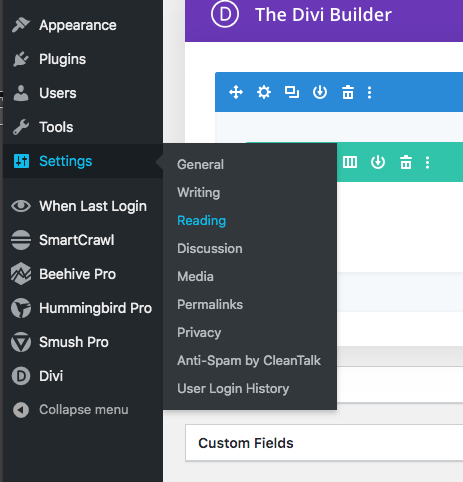Delete section with the trash icon in blue bar
This screenshot has height=482, width=463.
(x=348, y=92)
